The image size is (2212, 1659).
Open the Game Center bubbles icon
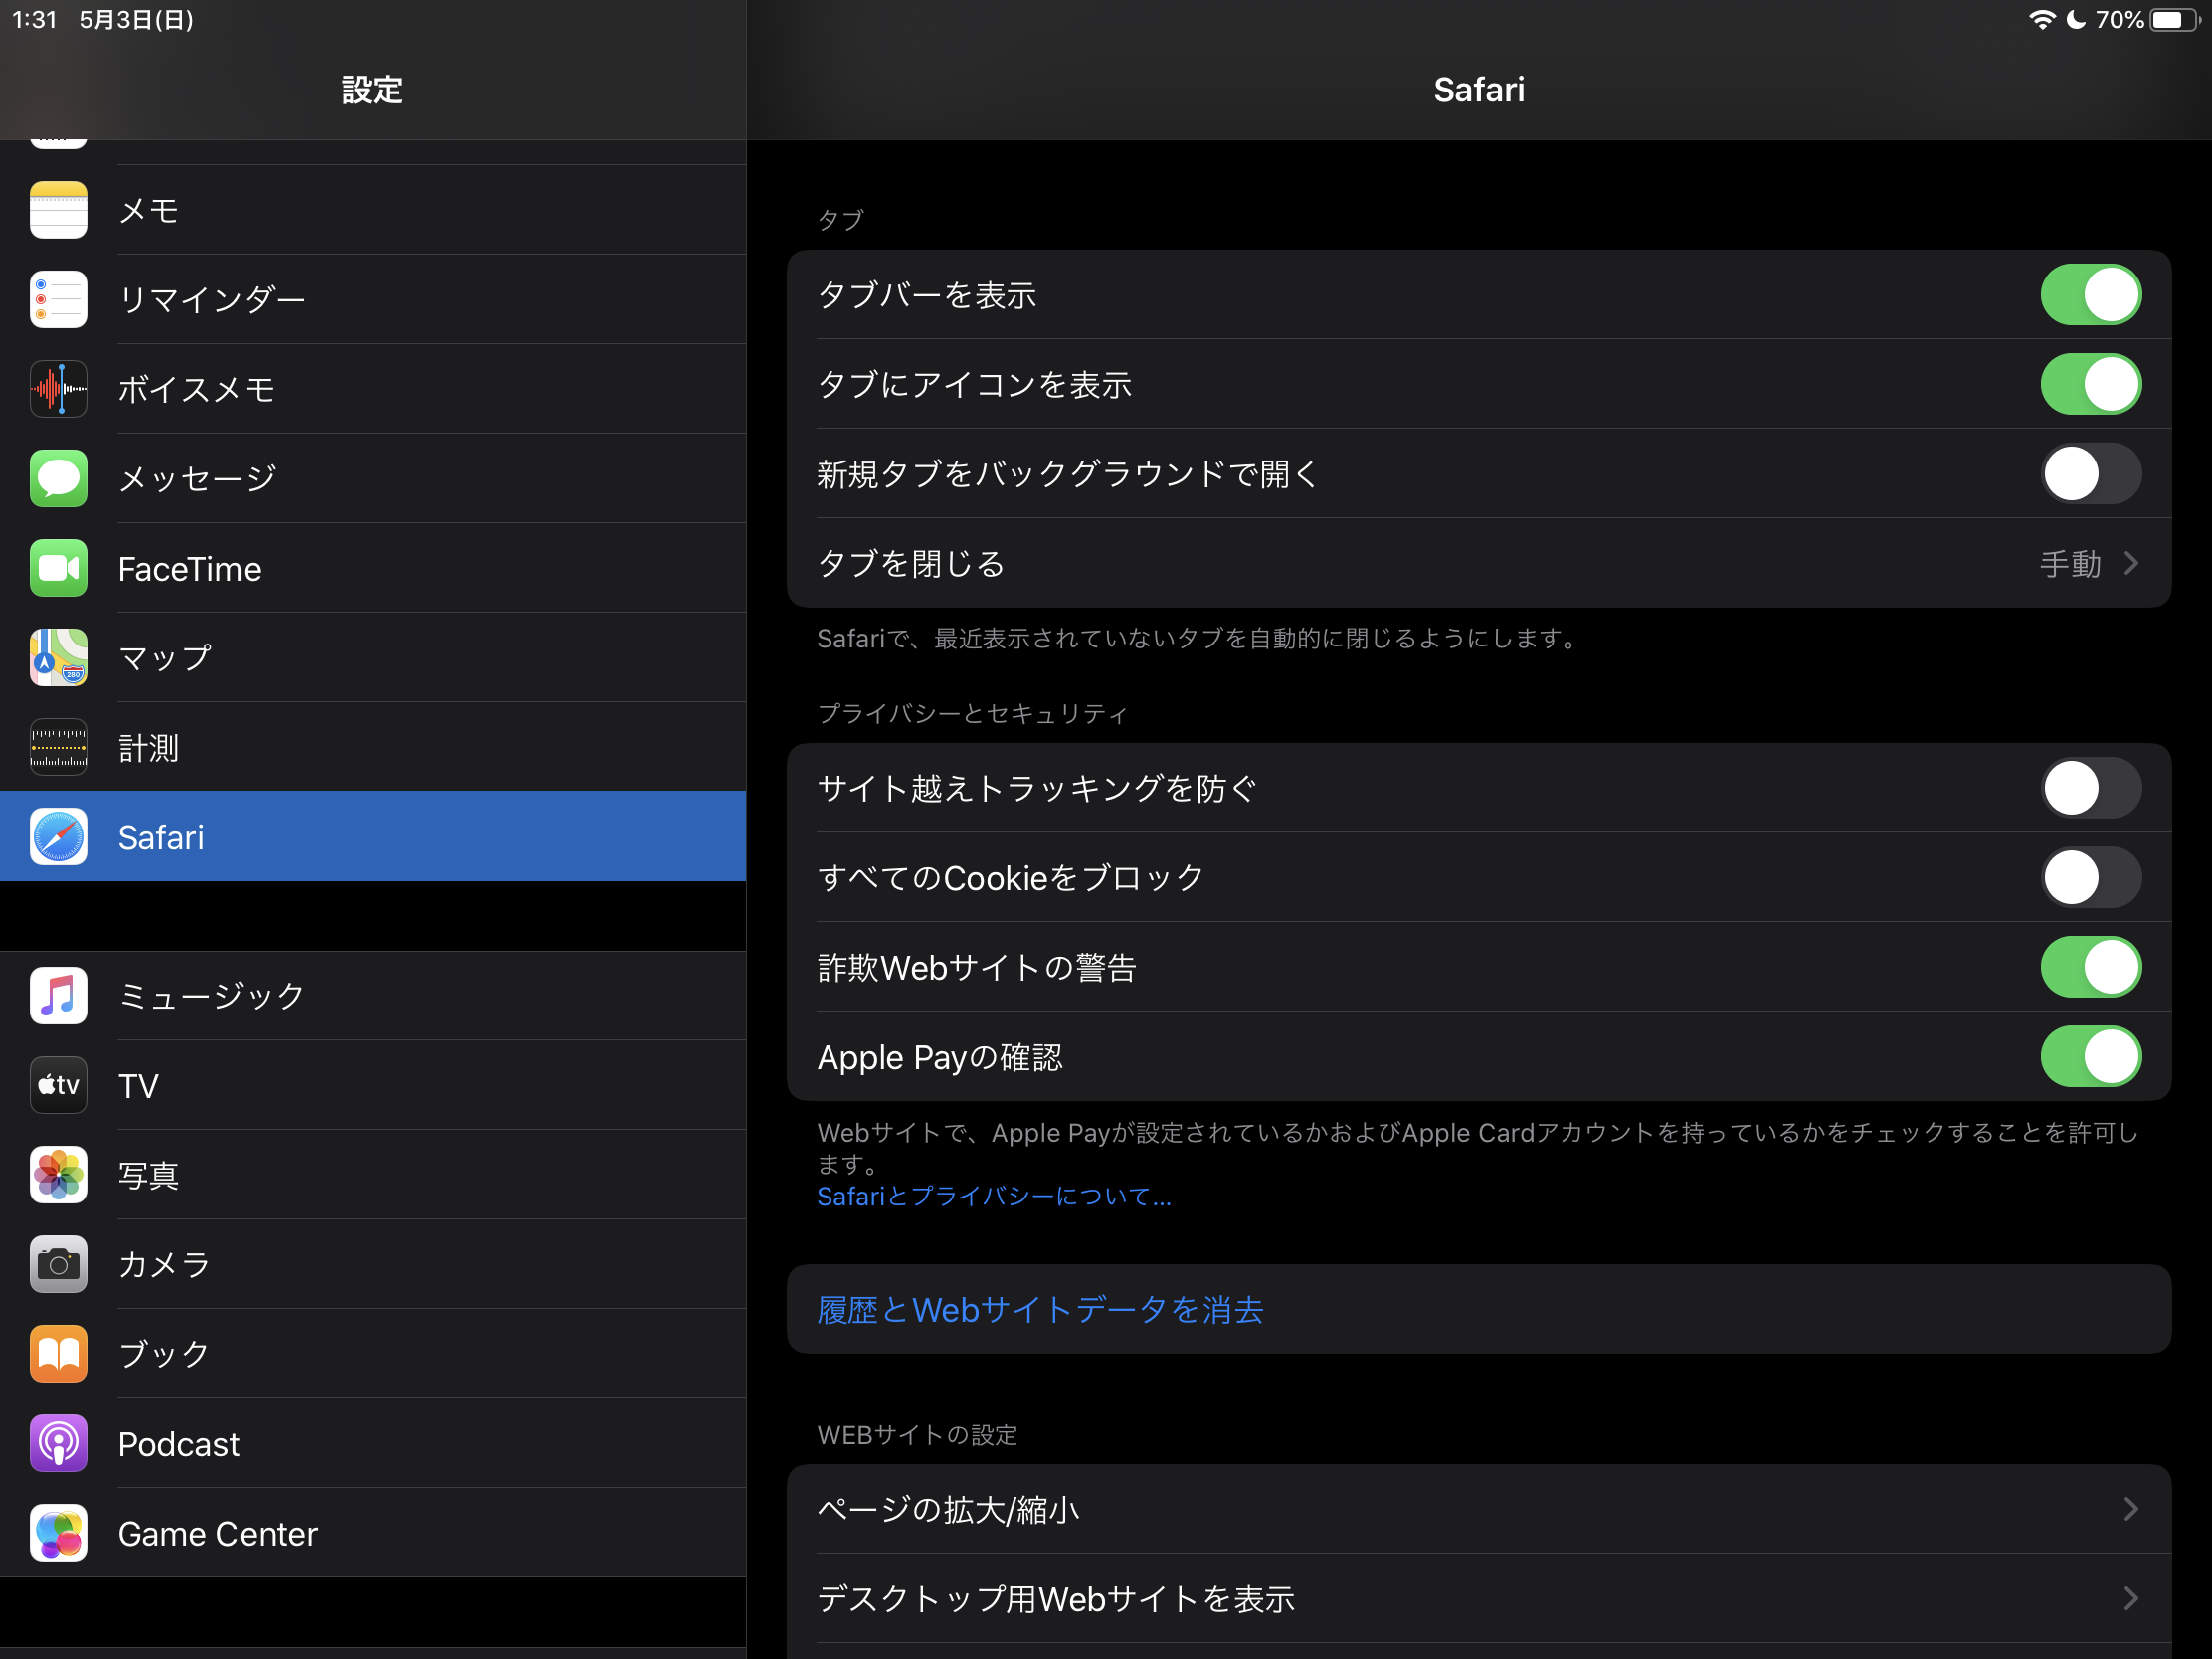pyautogui.click(x=58, y=1532)
